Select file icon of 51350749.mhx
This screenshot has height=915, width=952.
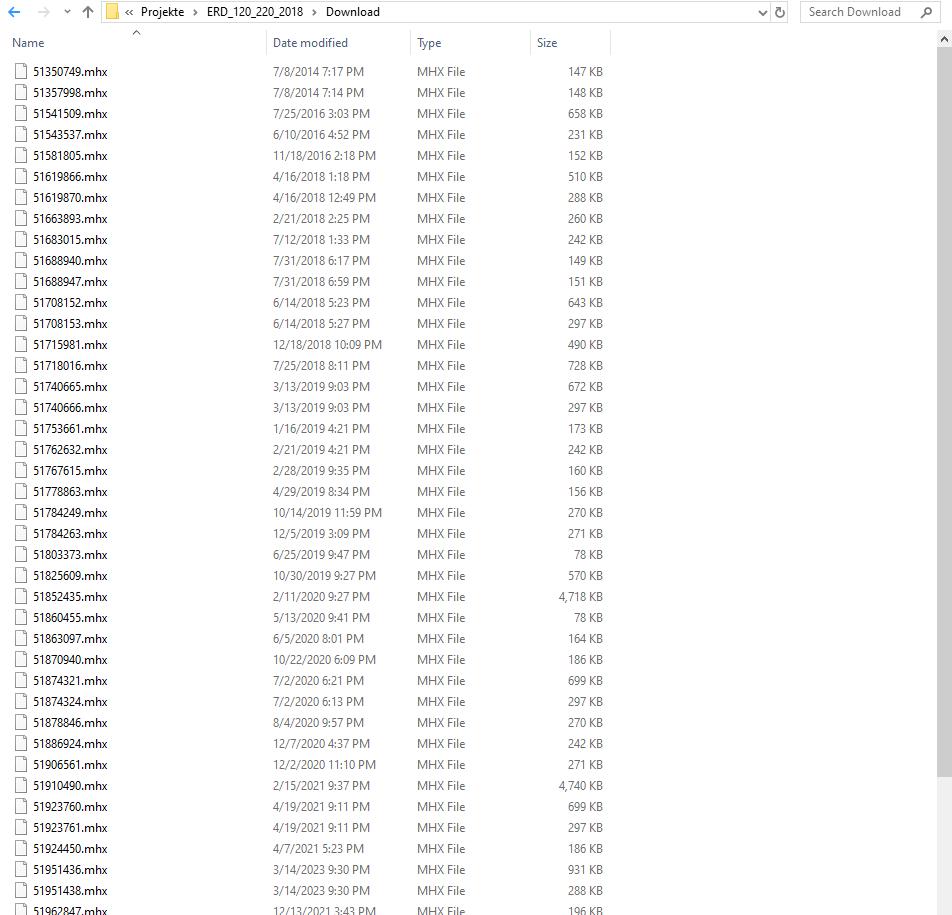pos(21,72)
